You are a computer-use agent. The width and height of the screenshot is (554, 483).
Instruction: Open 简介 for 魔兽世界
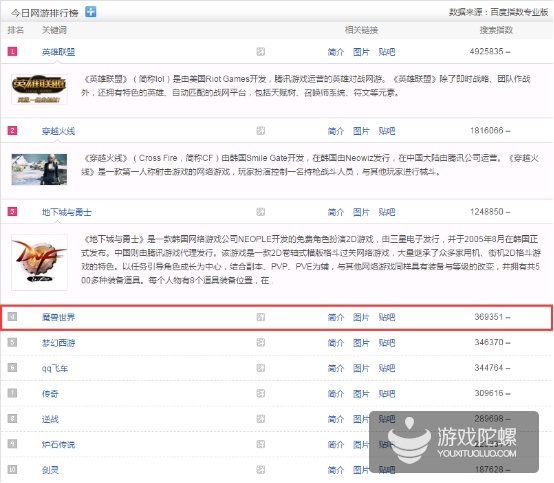(336, 317)
